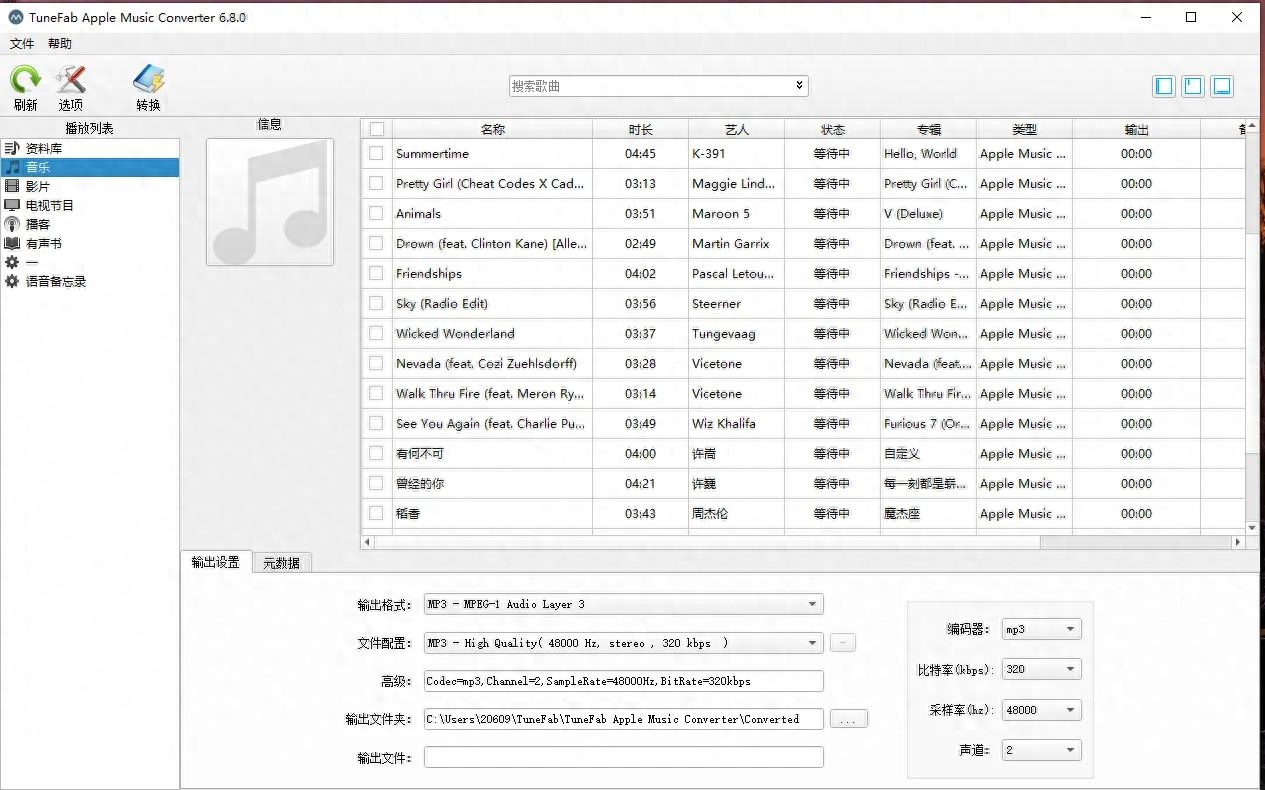
Task: Expand the 搜索歌曲 search songs combo box
Action: (x=798, y=85)
